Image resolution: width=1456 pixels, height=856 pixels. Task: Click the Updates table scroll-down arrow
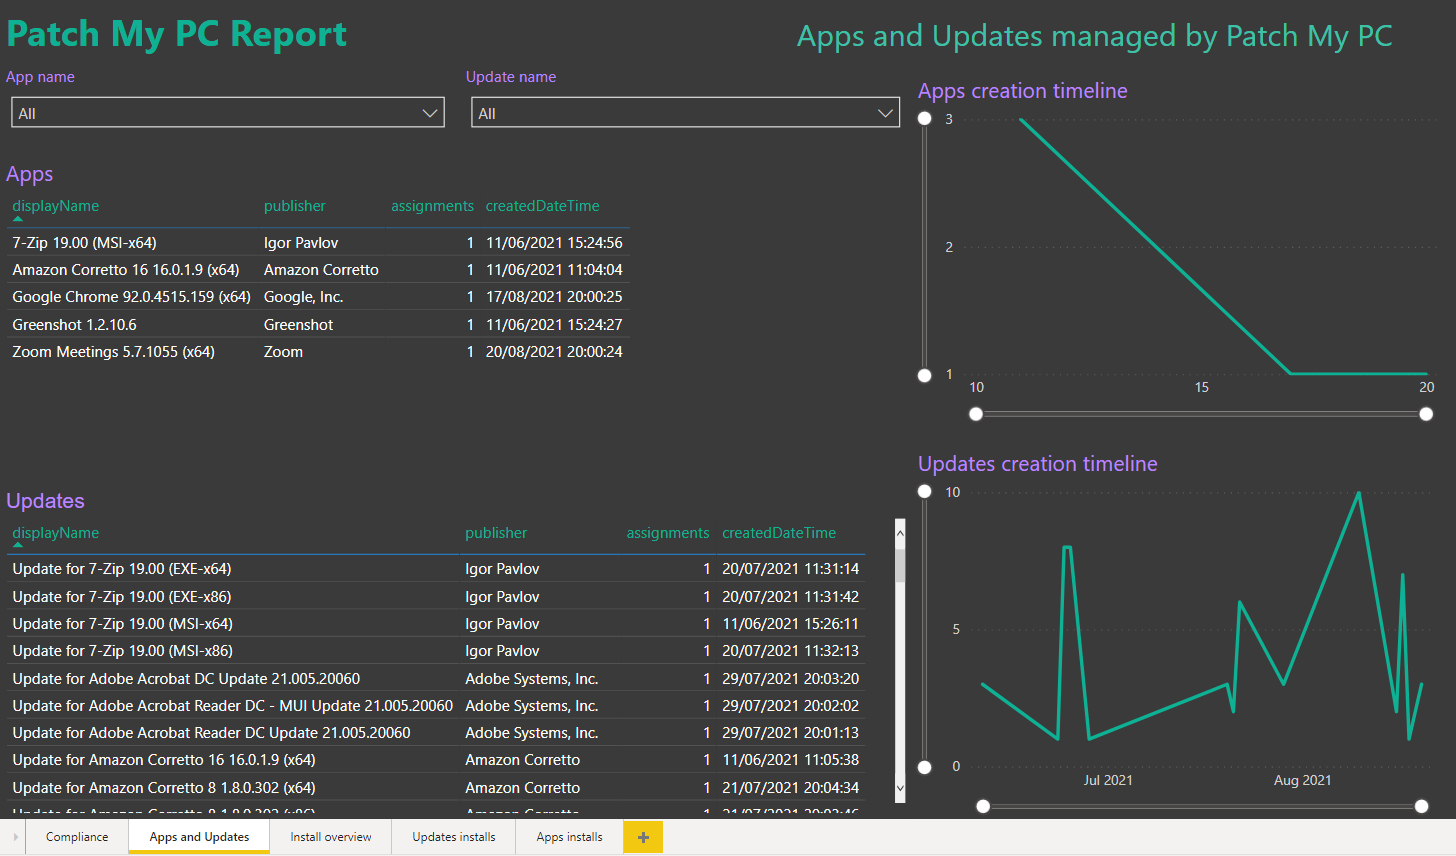point(900,787)
